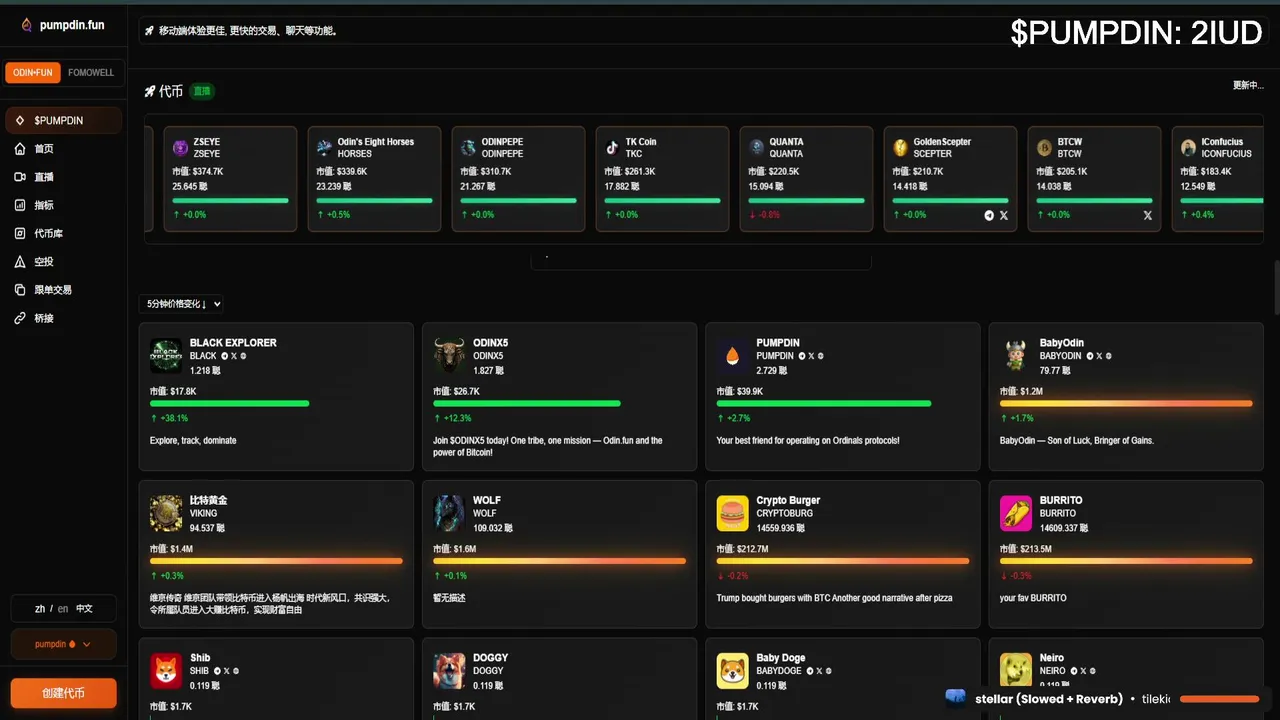The image size is (1280, 720).
Task: Click stellar (Slowed + Reverb) track title
Action: click(x=1049, y=699)
